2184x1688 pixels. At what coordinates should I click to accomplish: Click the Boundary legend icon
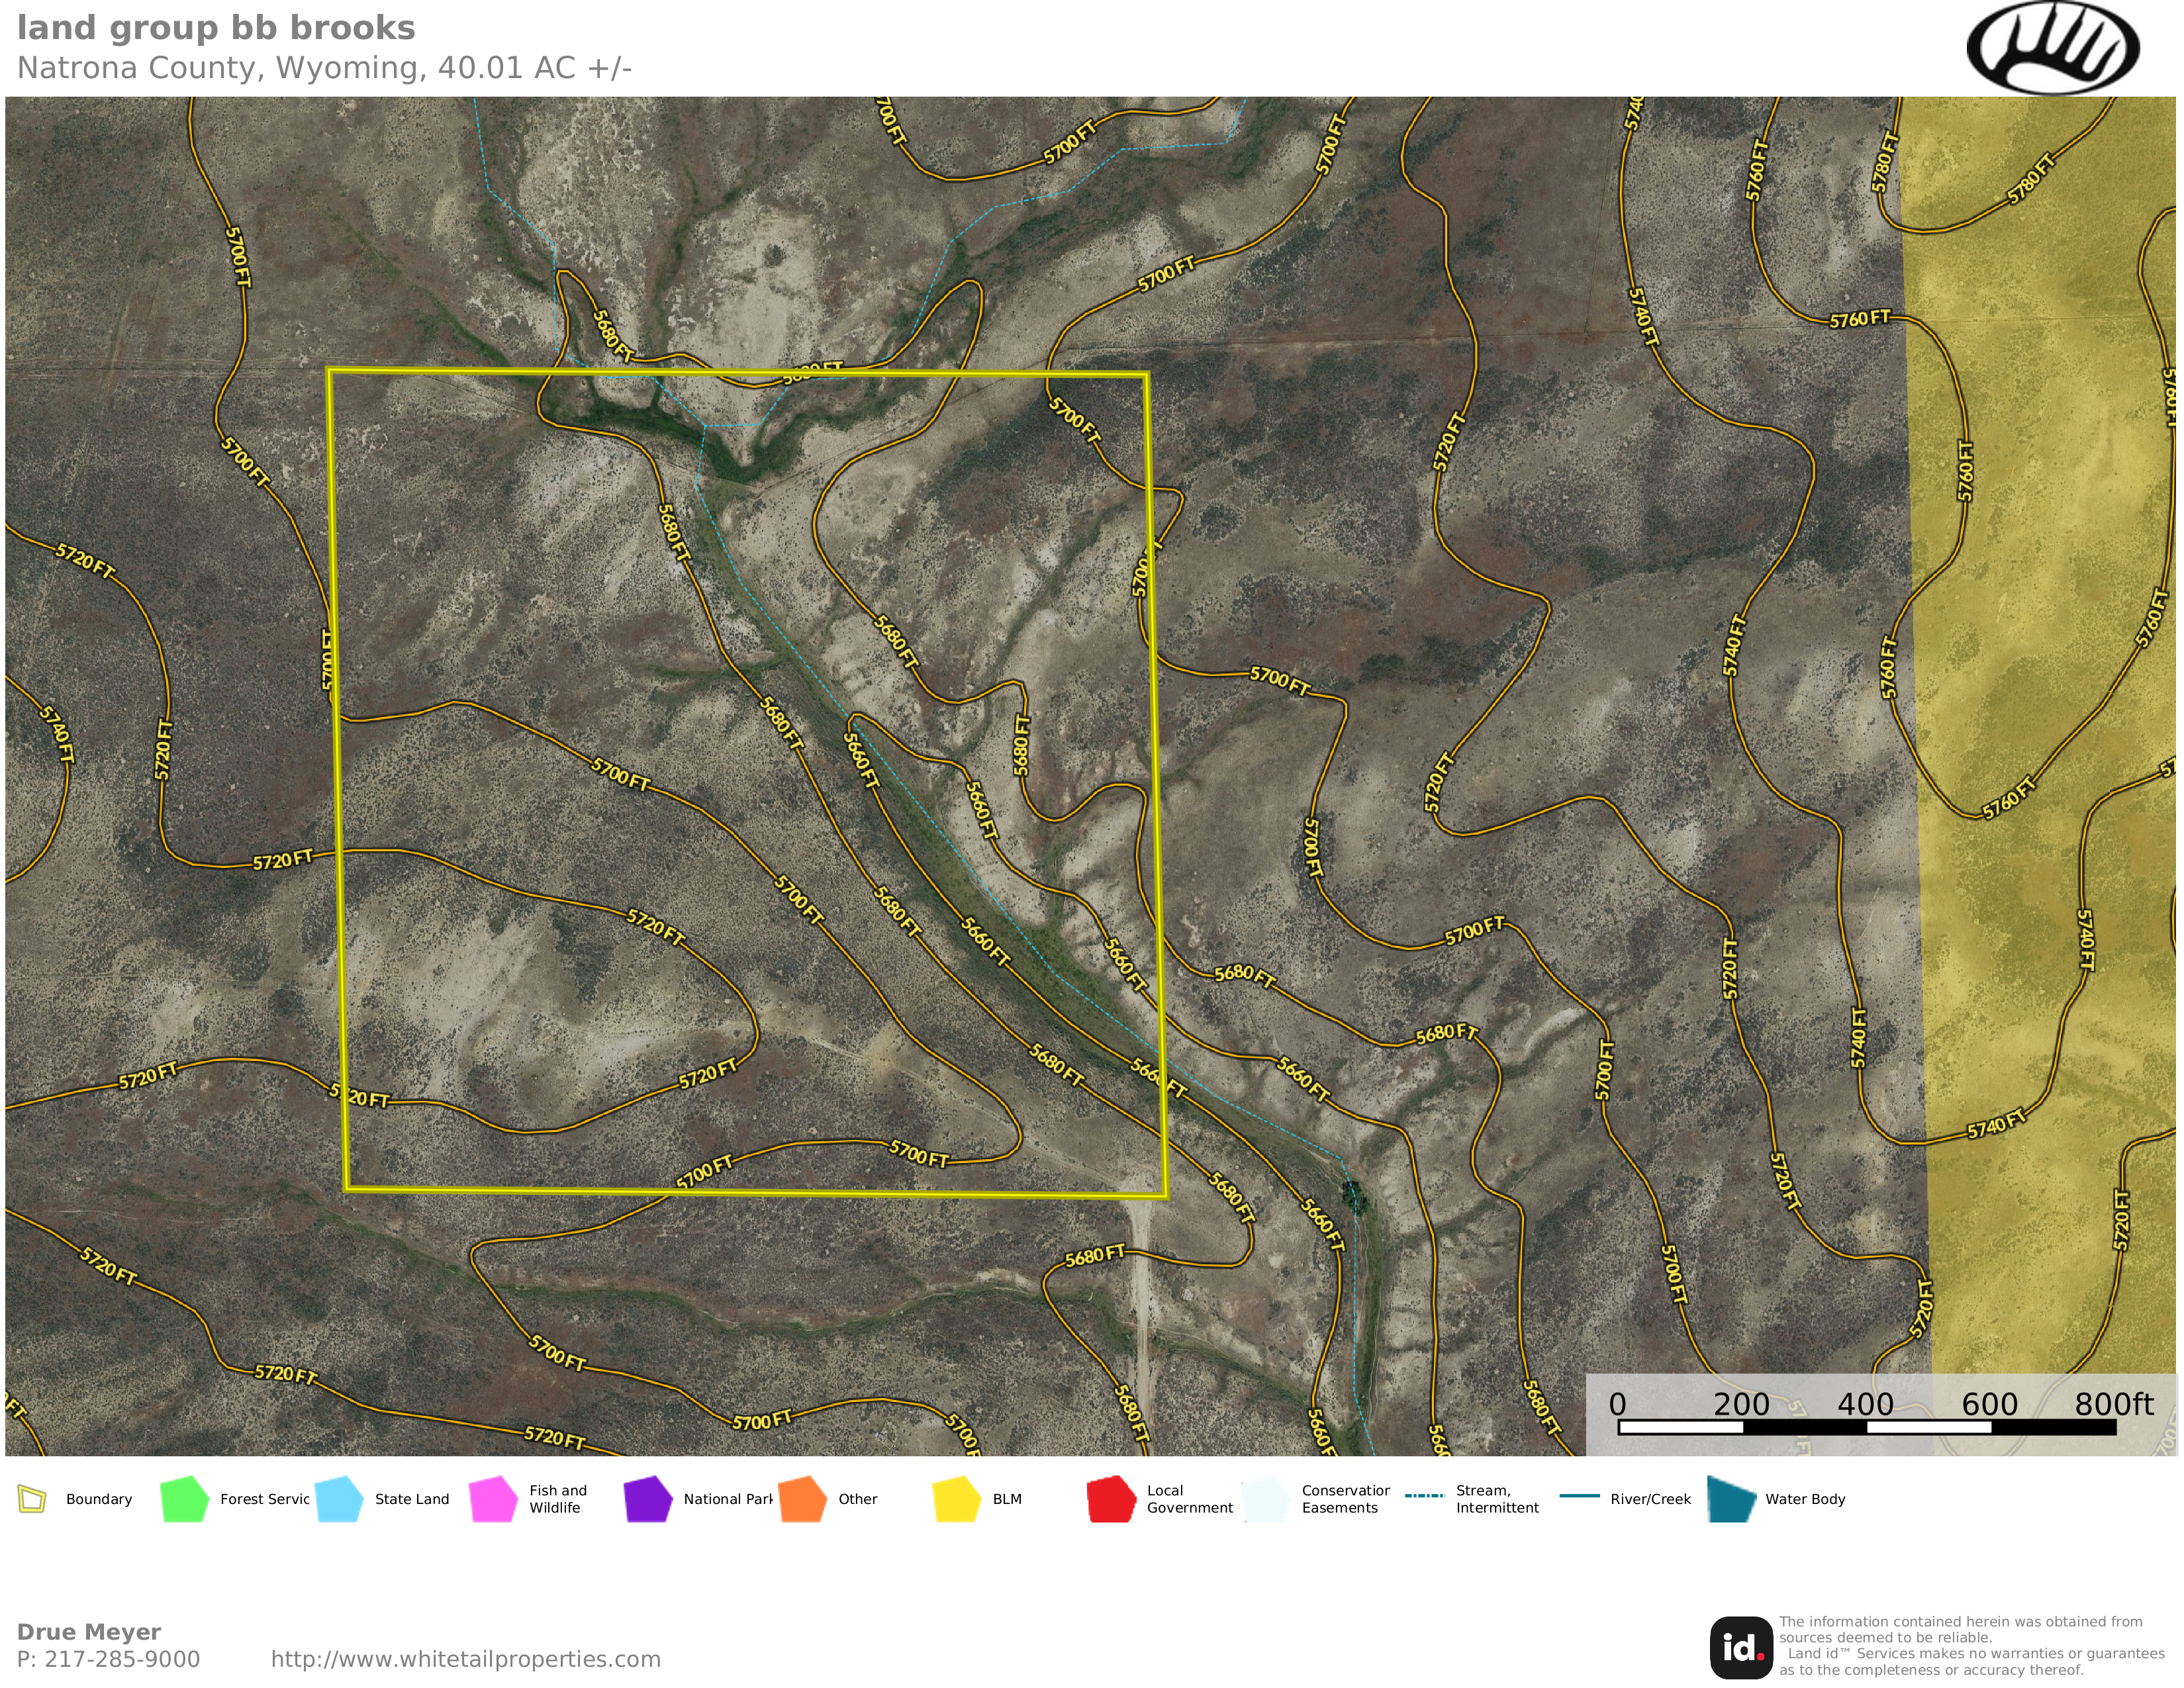33,1499
